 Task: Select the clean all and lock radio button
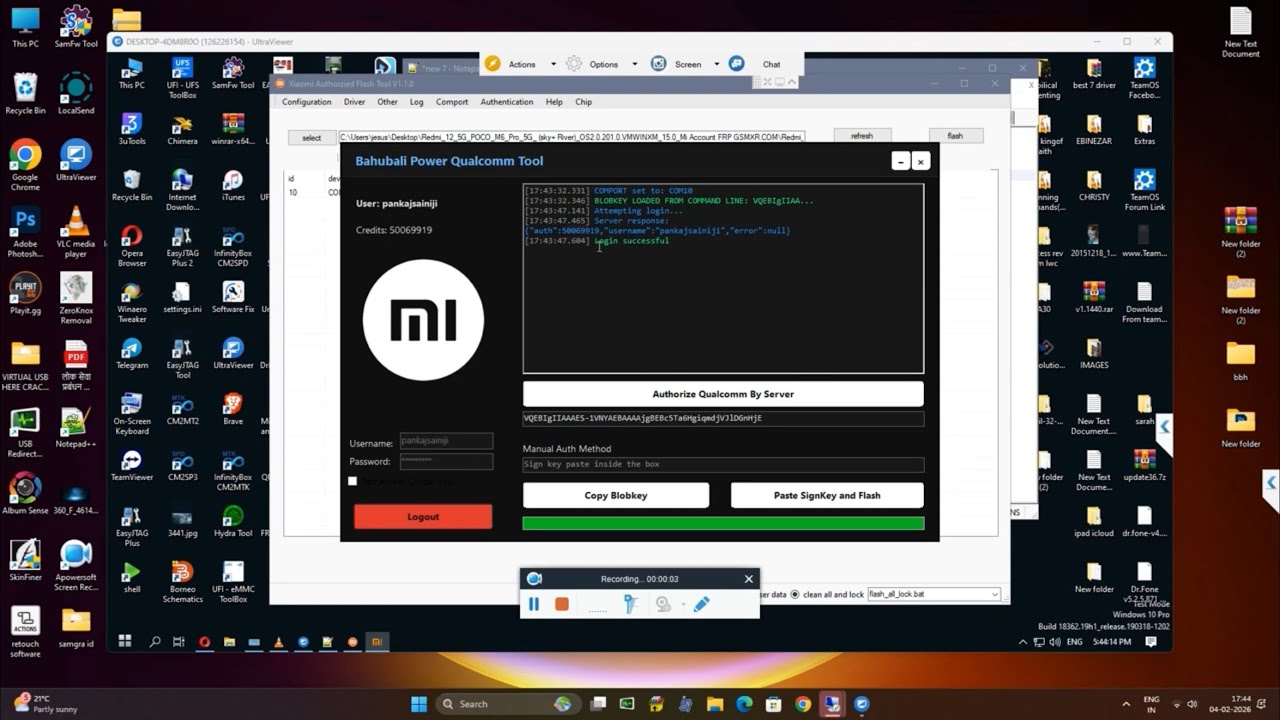[795, 594]
